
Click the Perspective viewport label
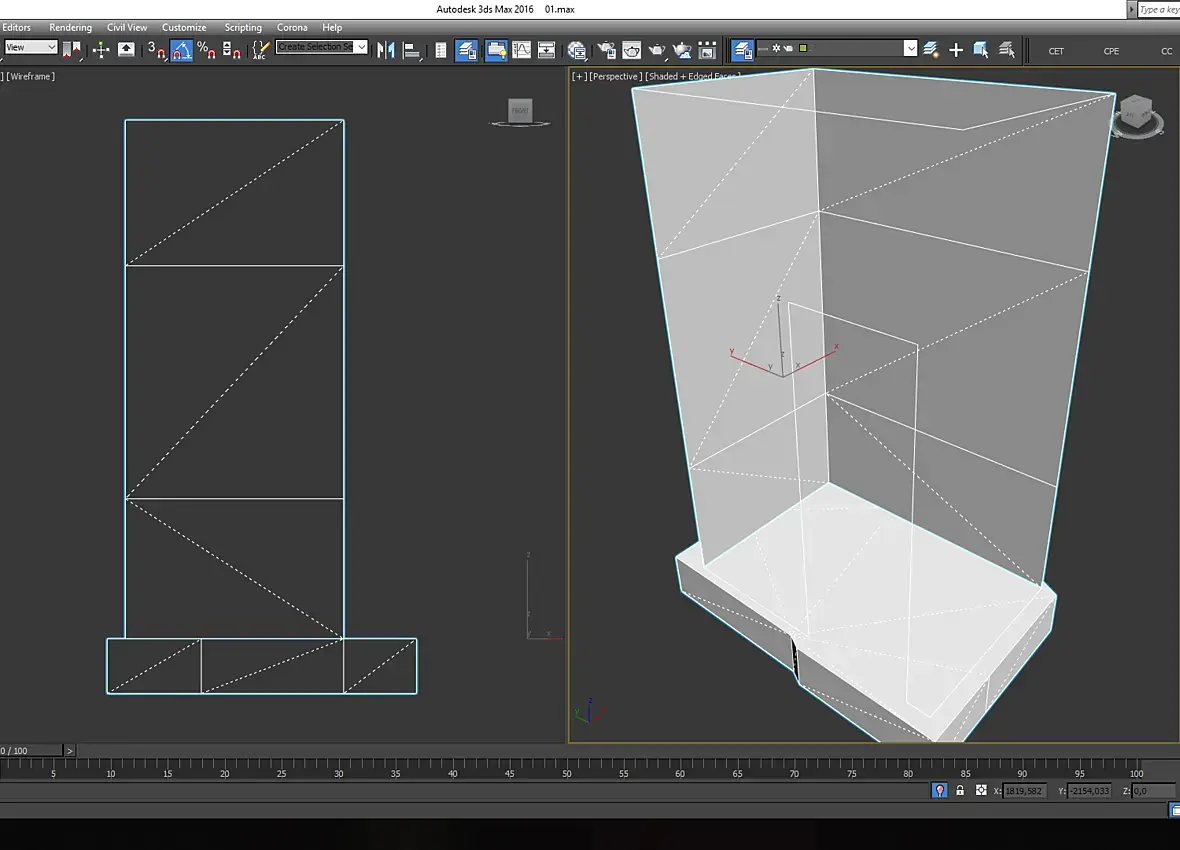click(615, 76)
